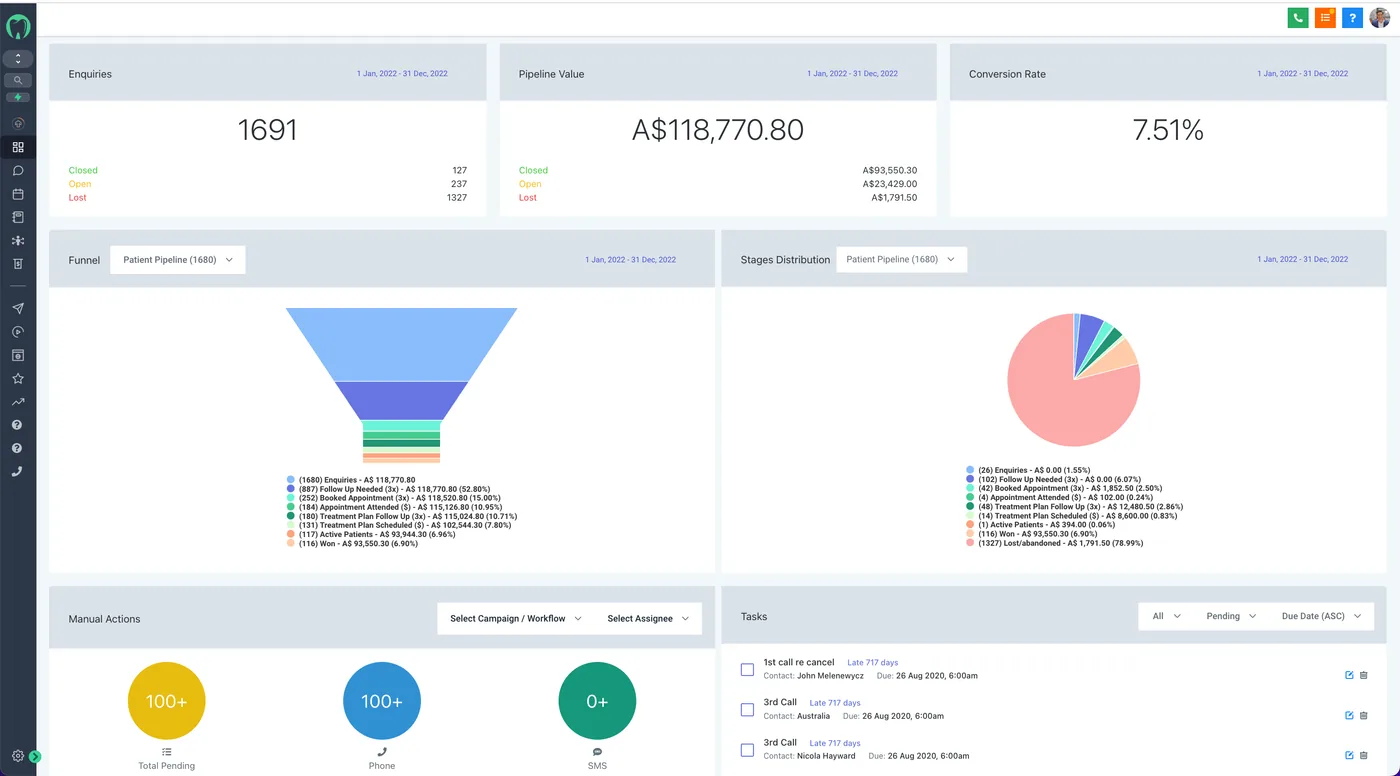Open the green phone dialer button in top bar
The image size is (1400, 776).
pos(1298,17)
